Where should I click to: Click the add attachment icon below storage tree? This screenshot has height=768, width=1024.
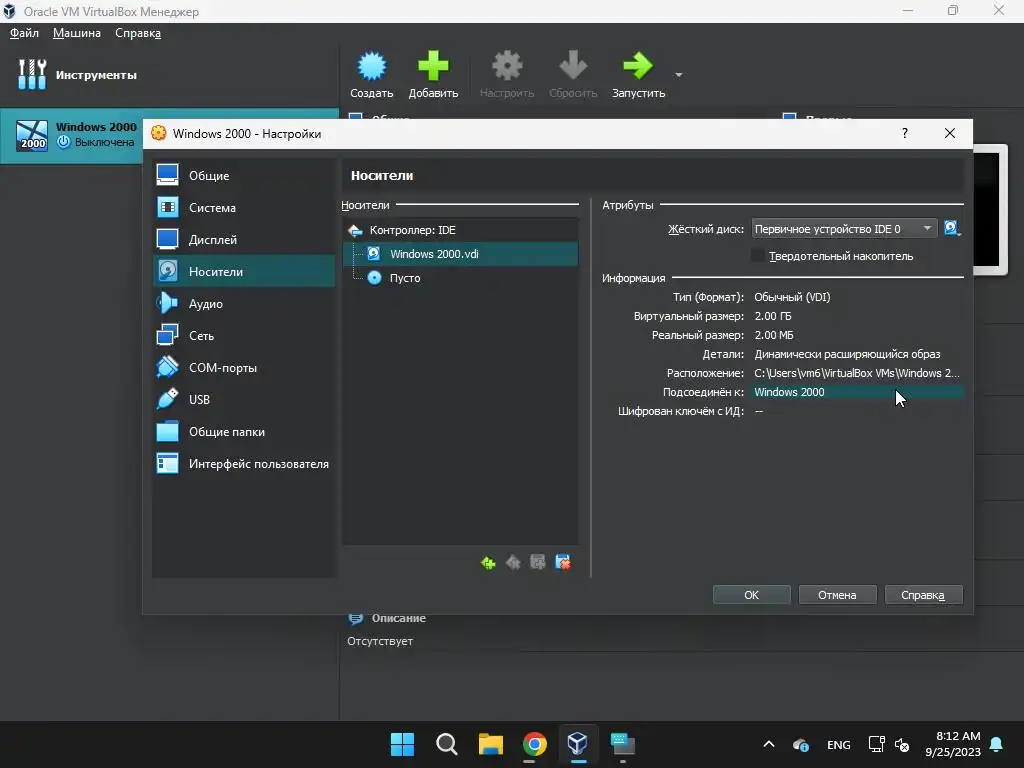point(538,562)
